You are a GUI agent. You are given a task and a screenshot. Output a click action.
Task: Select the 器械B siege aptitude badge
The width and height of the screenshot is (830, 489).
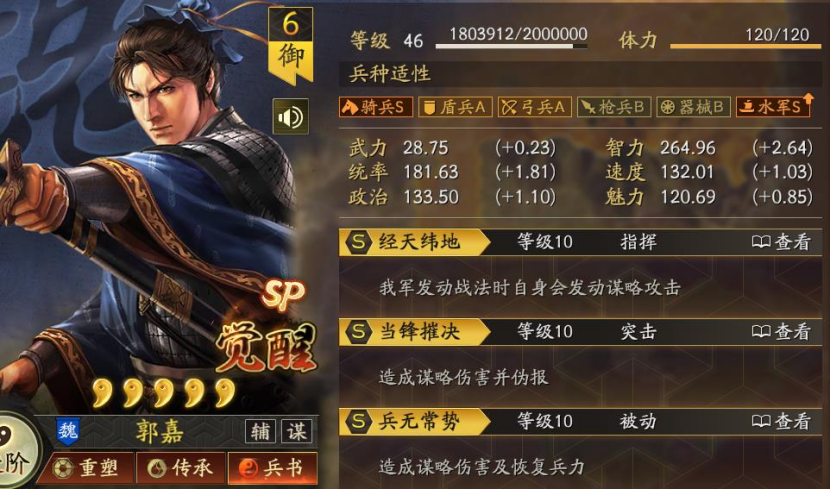pyautogui.click(x=693, y=107)
